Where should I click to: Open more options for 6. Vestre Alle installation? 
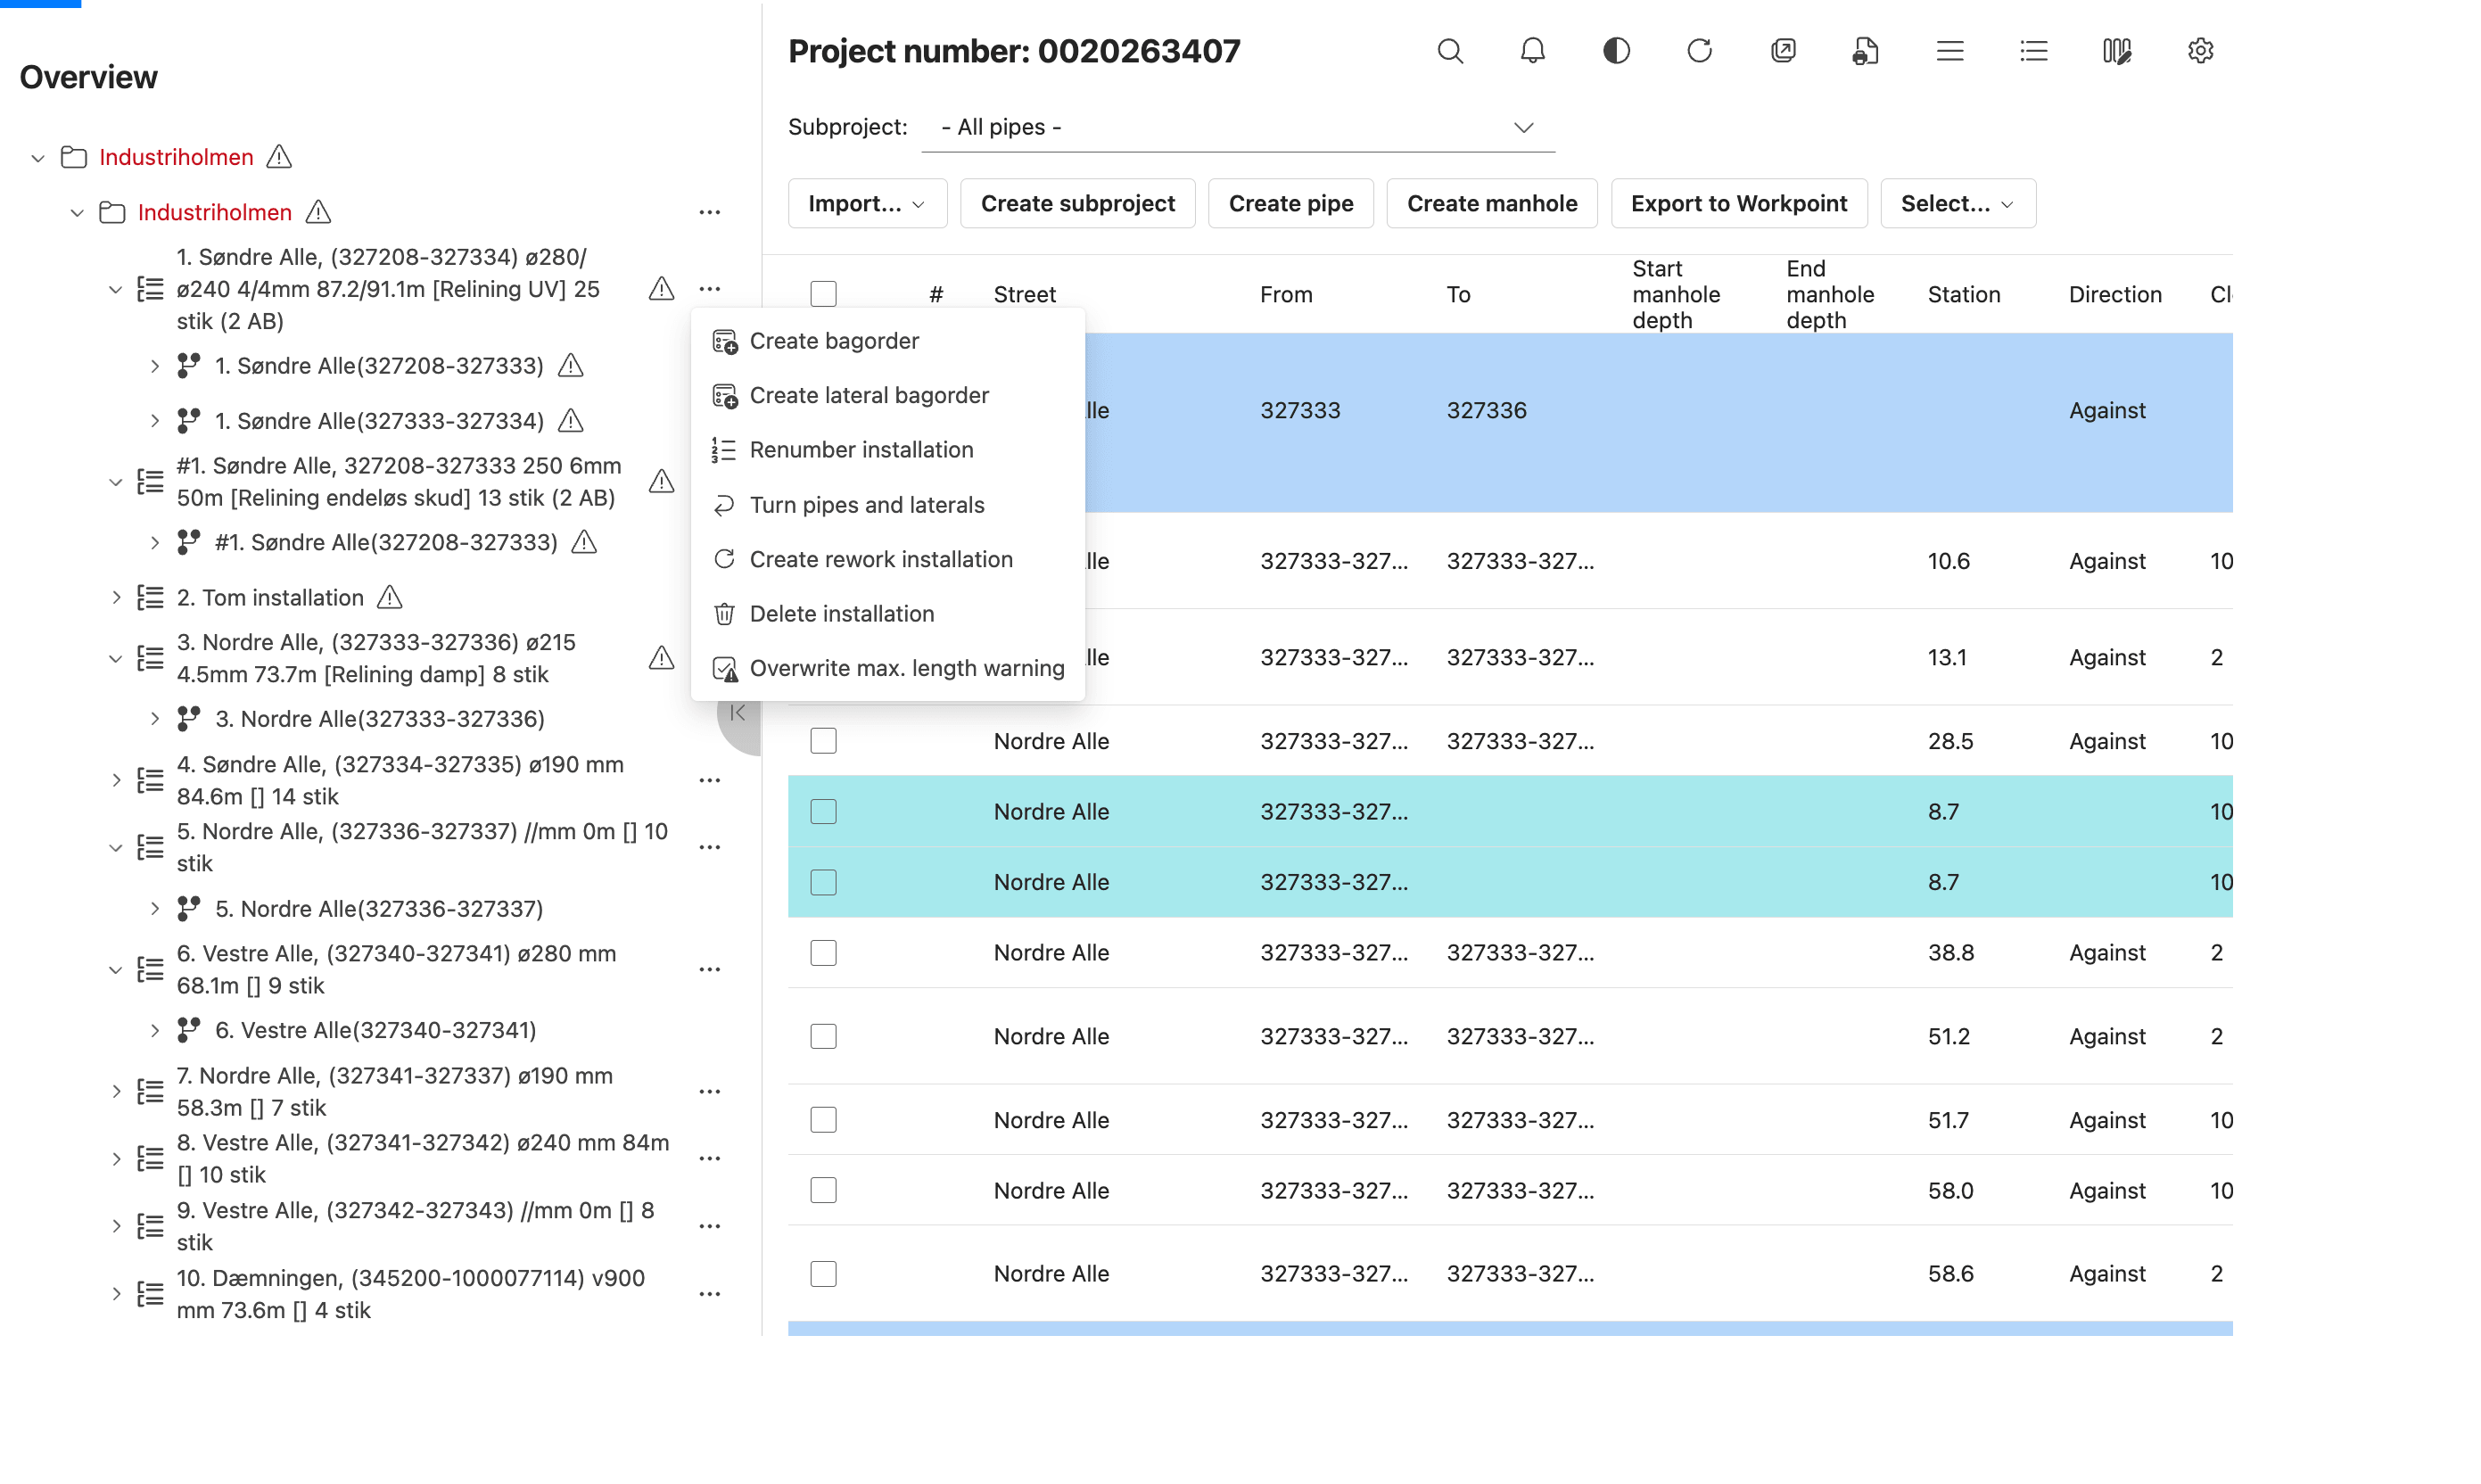[710, 969]
